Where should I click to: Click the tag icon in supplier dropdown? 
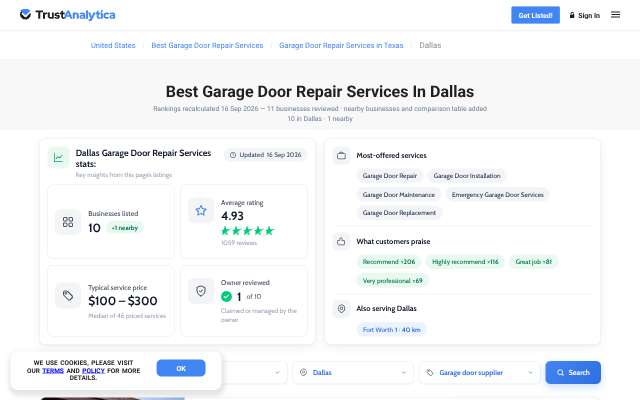point(430,372)
